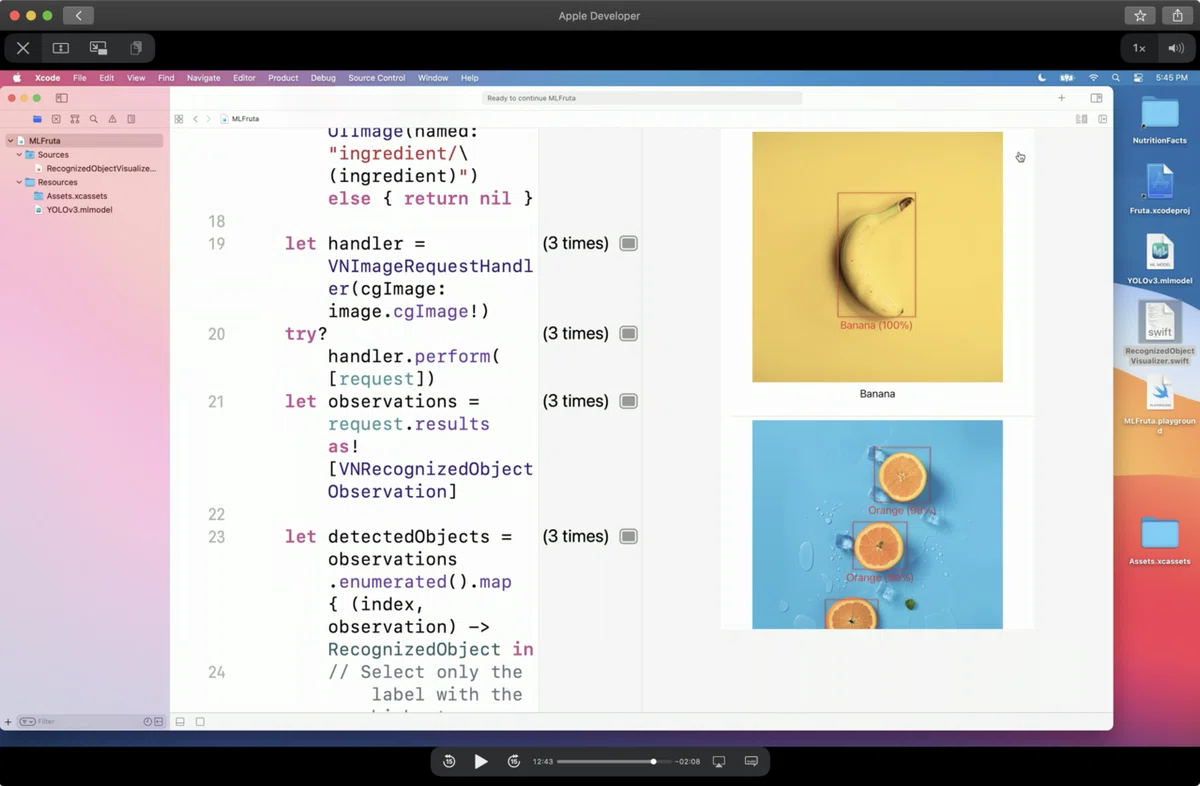Skip back 15 seconds in video
The image size is (1200, 786).
point(449,761)
